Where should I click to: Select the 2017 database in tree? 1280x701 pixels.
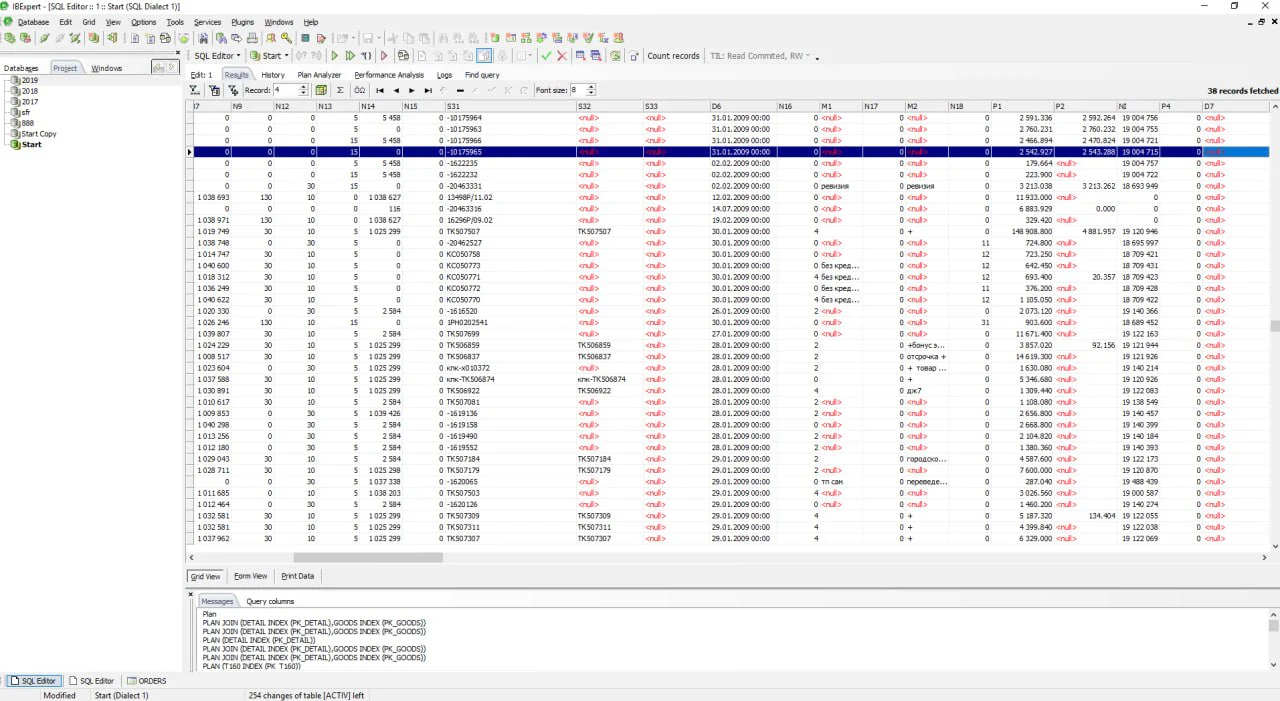coord(30,101)
